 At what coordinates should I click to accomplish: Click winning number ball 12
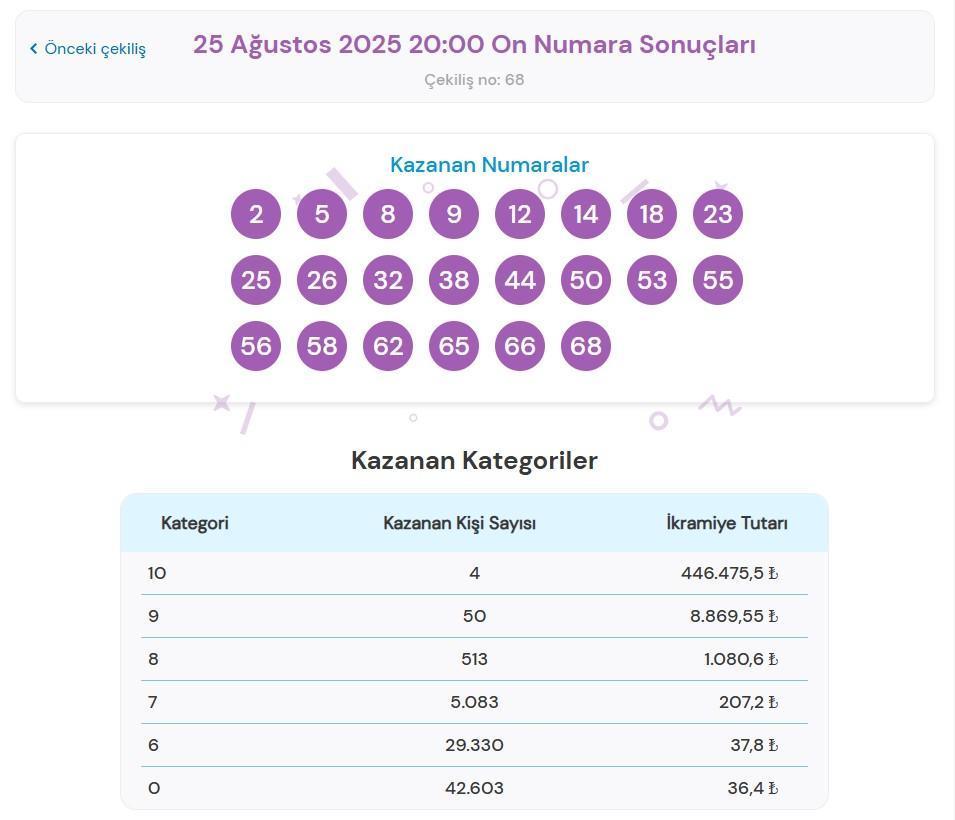pyautogui.click(x=520, y=214)
